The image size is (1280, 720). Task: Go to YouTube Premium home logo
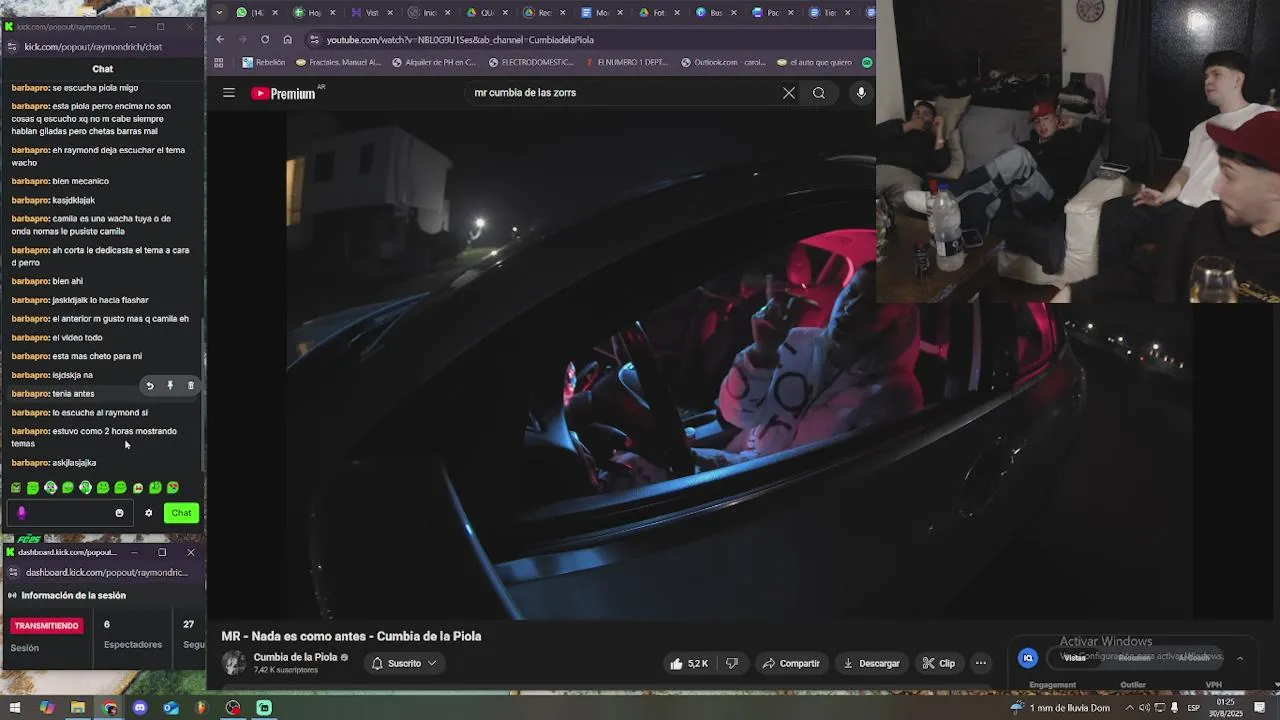284,93
